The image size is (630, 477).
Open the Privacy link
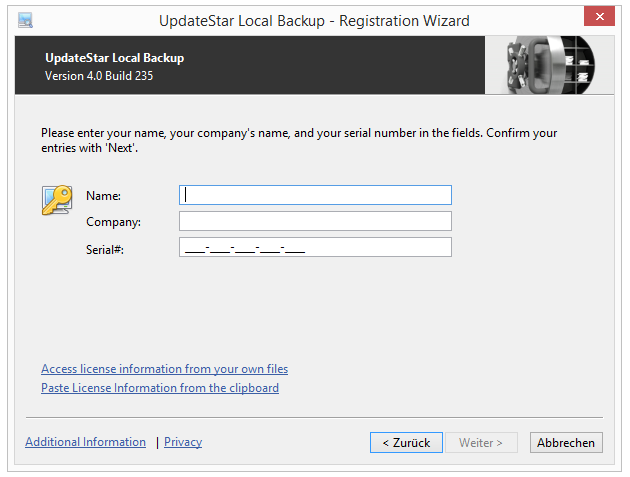(183, 442)
